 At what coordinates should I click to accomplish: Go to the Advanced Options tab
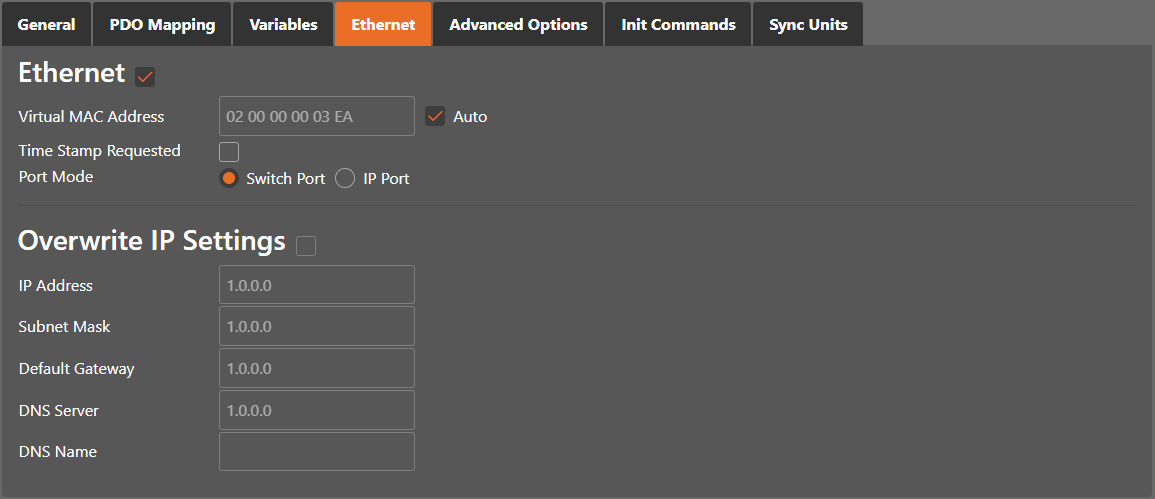[x=518, y=24]
